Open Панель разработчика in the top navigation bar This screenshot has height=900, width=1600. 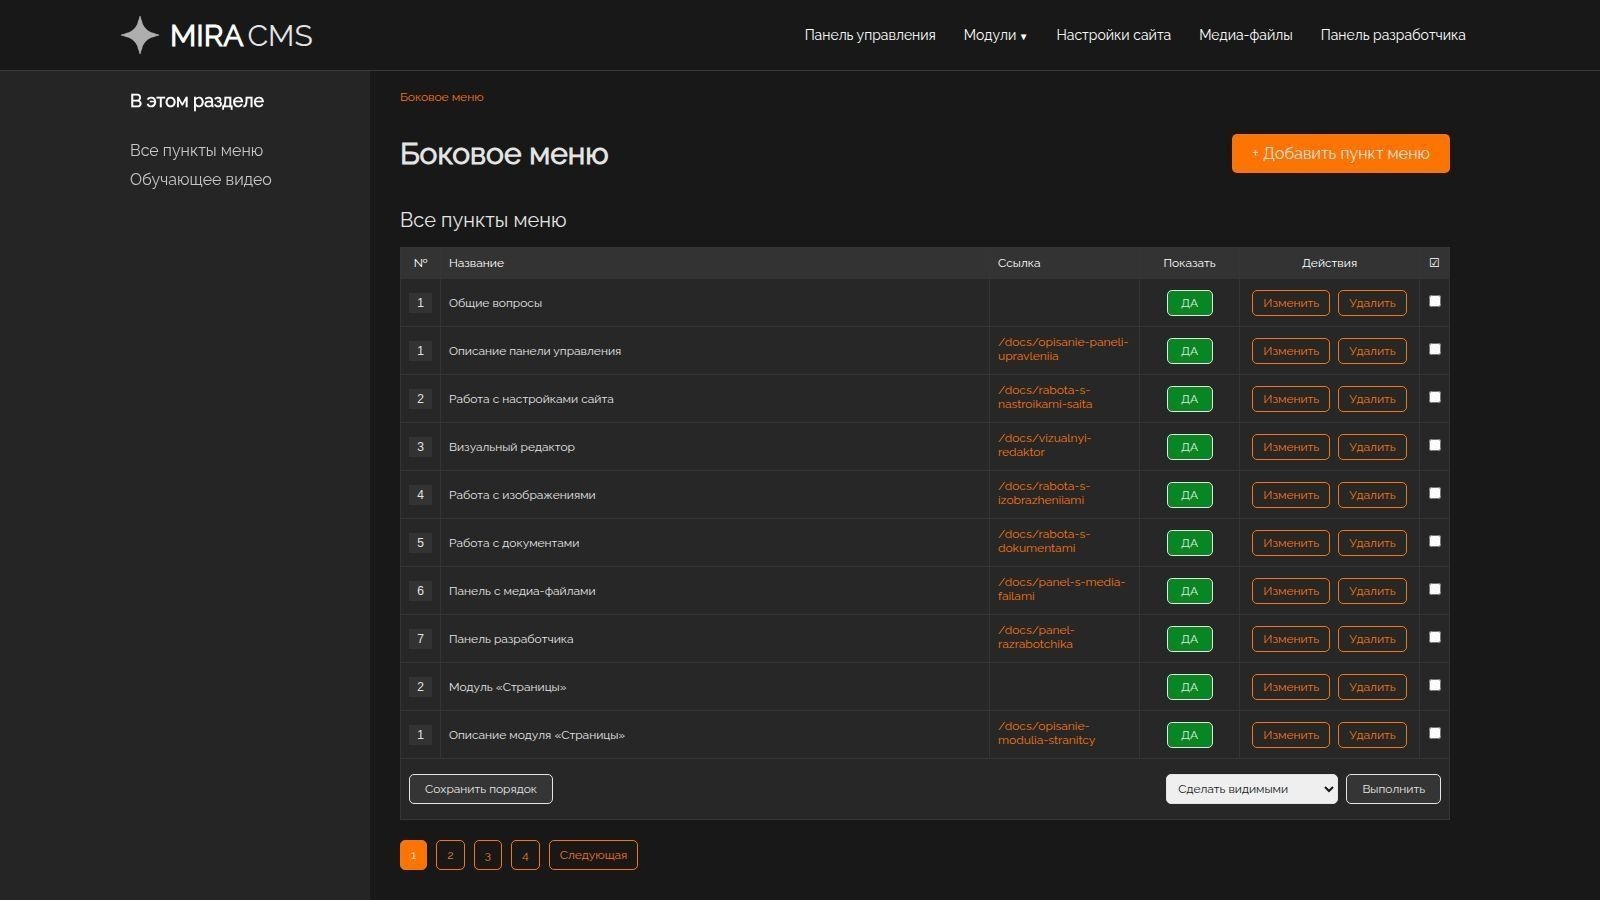click(x=1392, y=35)
